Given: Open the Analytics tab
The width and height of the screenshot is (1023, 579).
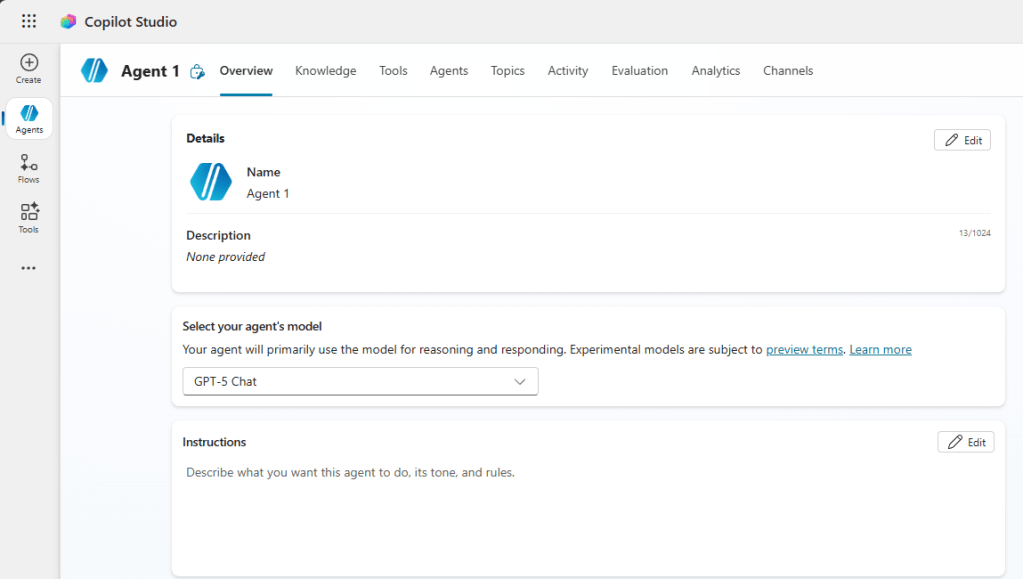Looking at the screenshot, I should point(715,71).
